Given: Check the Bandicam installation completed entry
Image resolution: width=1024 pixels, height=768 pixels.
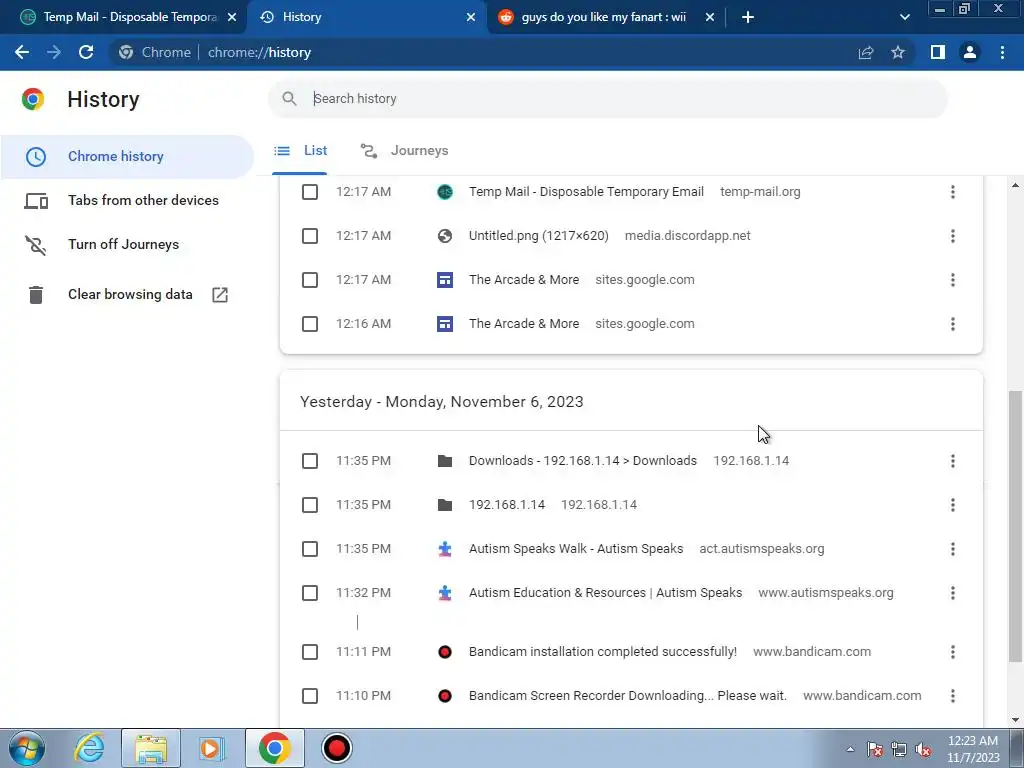Looking at the screenshot, I should (310, 652).
